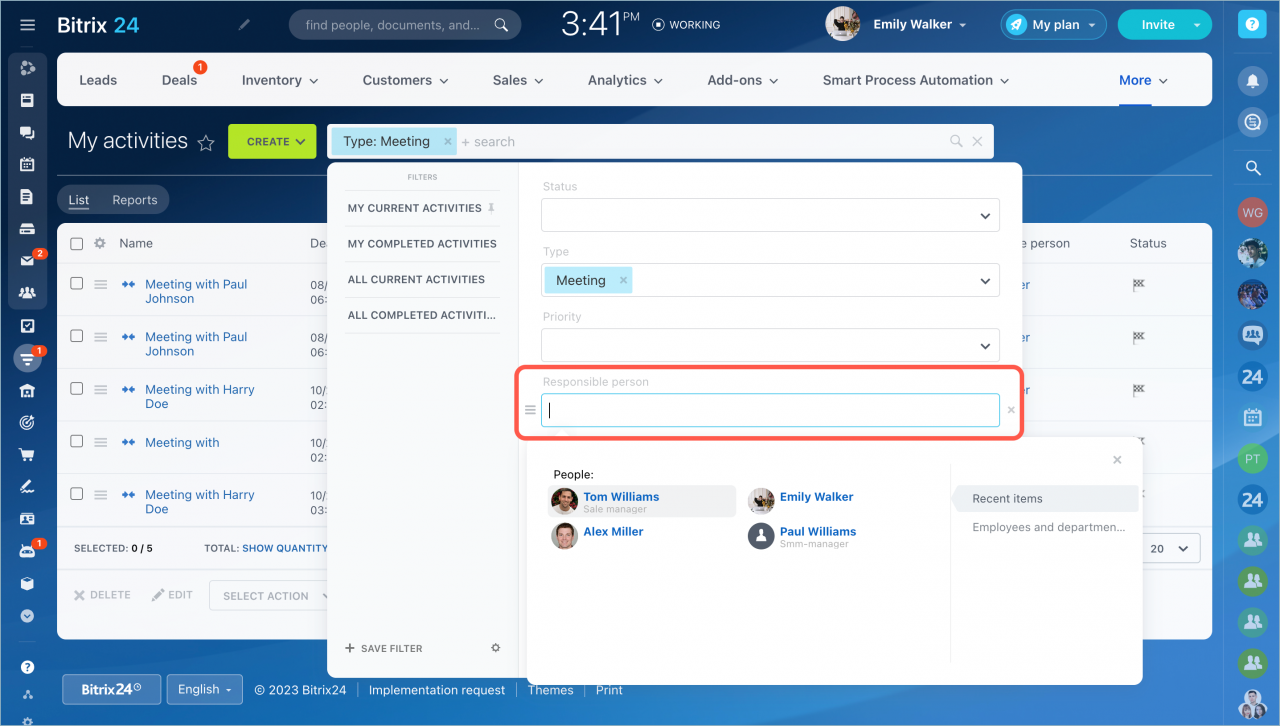The image size is (1280, 726).
Task: Open the page size 20 dropdown
Action: (x=1169, y=548)
